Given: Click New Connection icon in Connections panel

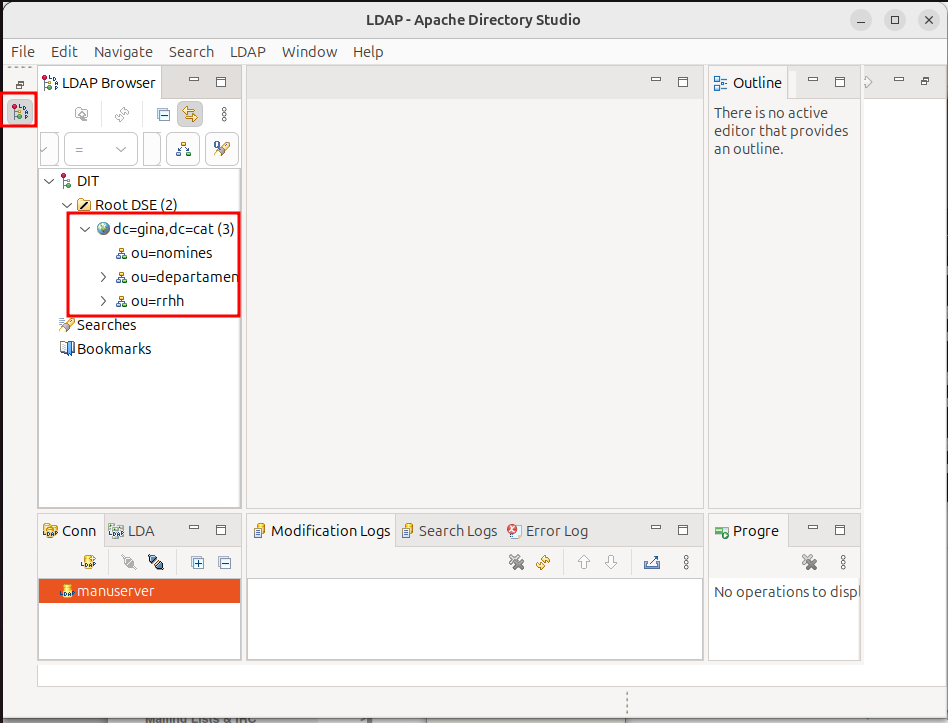Looking at the screenshot, I should point(88,563).
